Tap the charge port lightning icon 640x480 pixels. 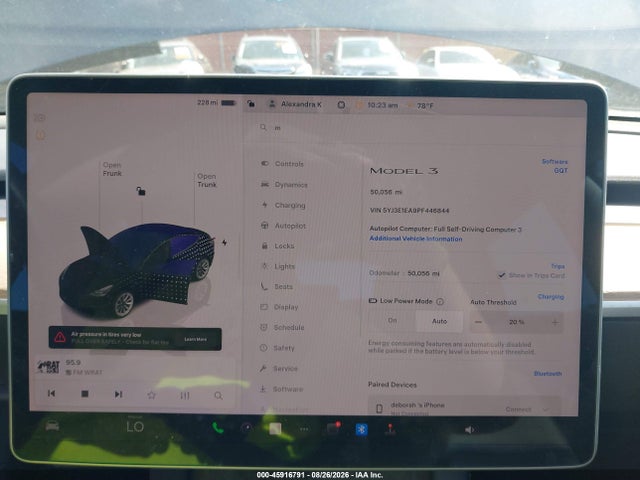pyautogui.click(x=224, y=242)
